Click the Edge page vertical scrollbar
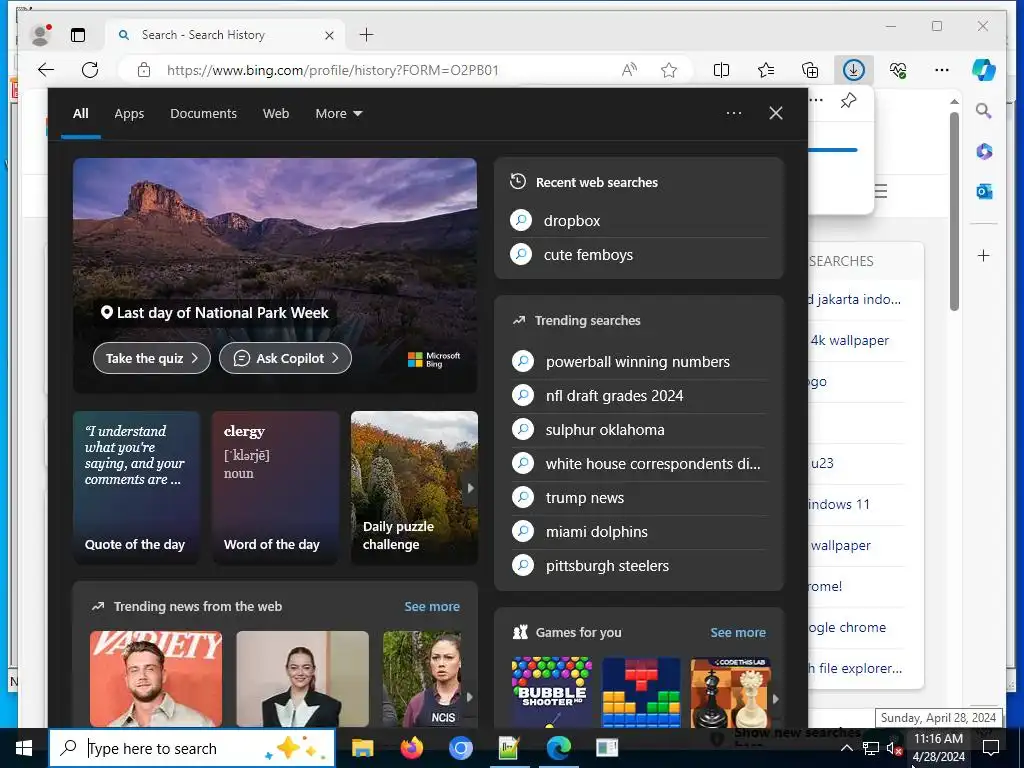Viewport: 1024px width, 768px height. 954,211
